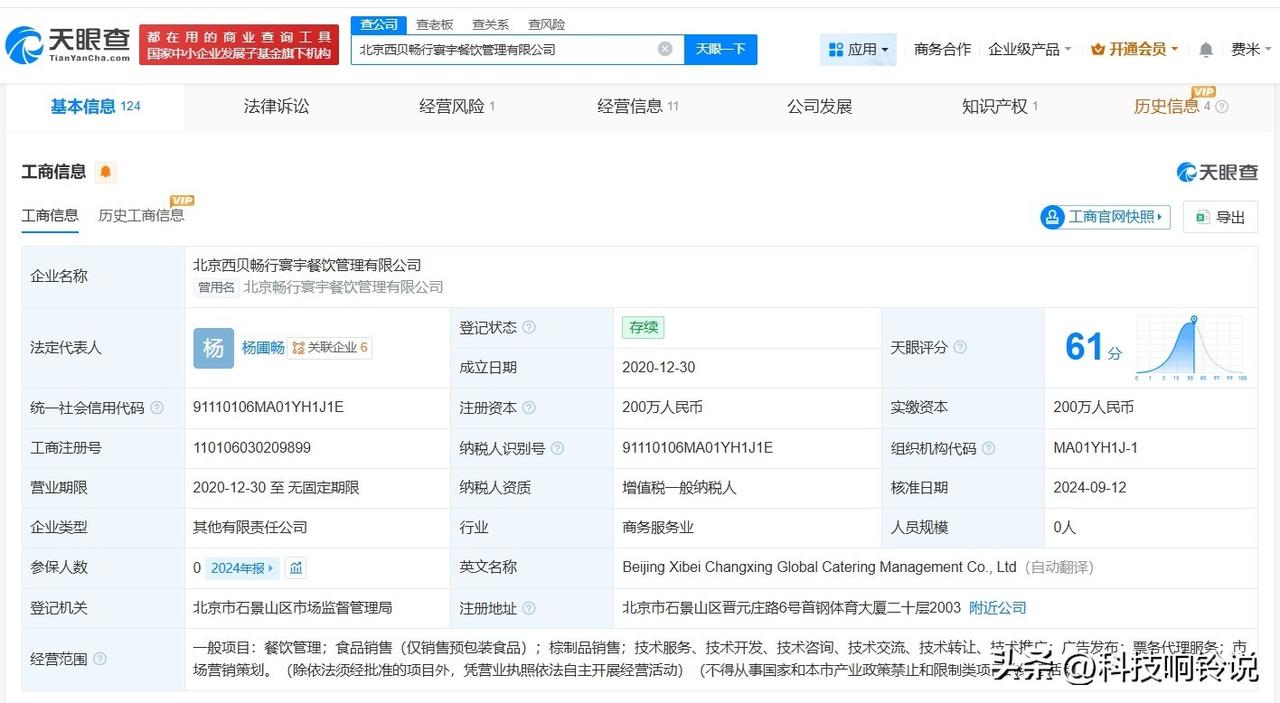Viewport: 1280px width, 703px height.
Task: Switch to the 法律诉讼 tab
Action: pyautogui.click(x=276, y=106)
